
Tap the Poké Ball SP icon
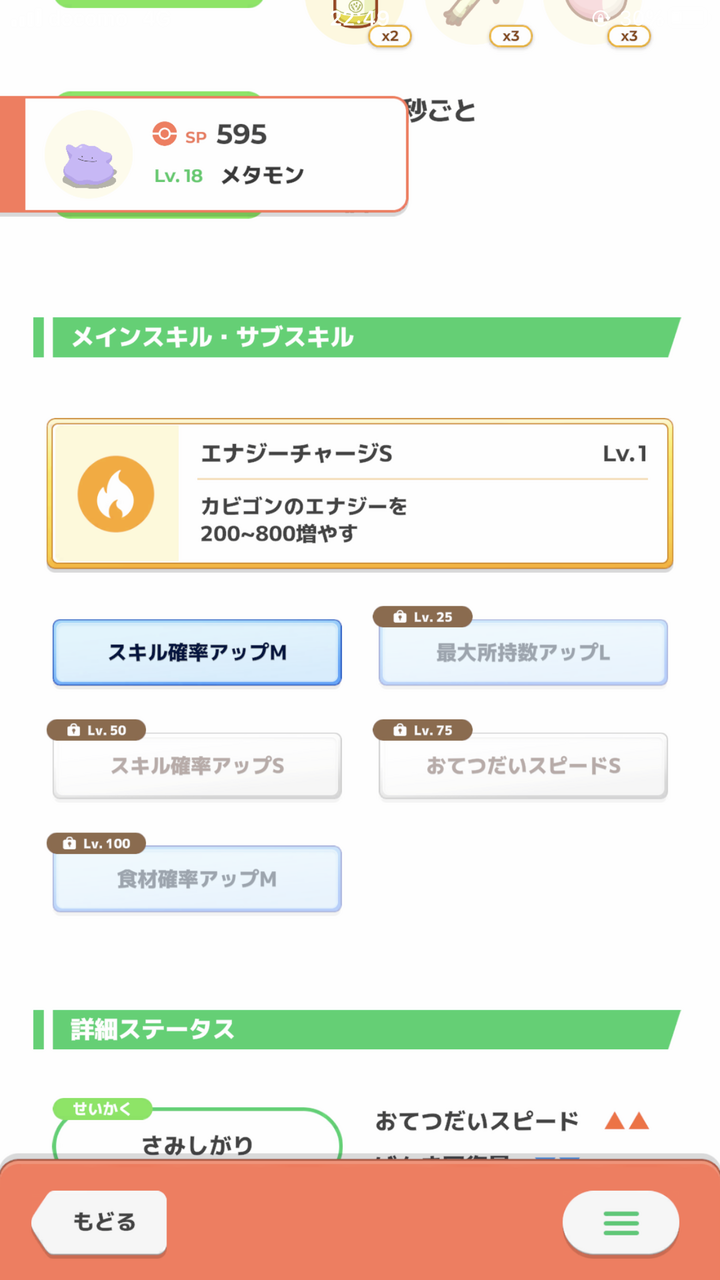pos(164,134)
